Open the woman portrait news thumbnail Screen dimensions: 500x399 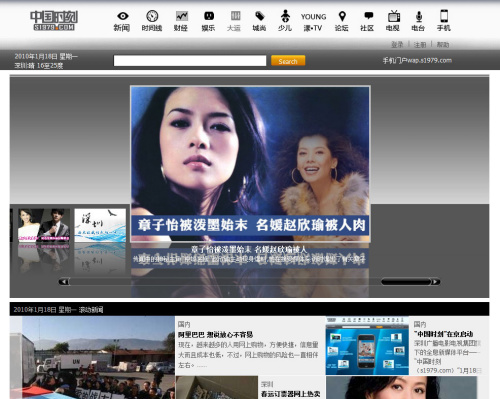pyautogui.click(x=401, y=387)
